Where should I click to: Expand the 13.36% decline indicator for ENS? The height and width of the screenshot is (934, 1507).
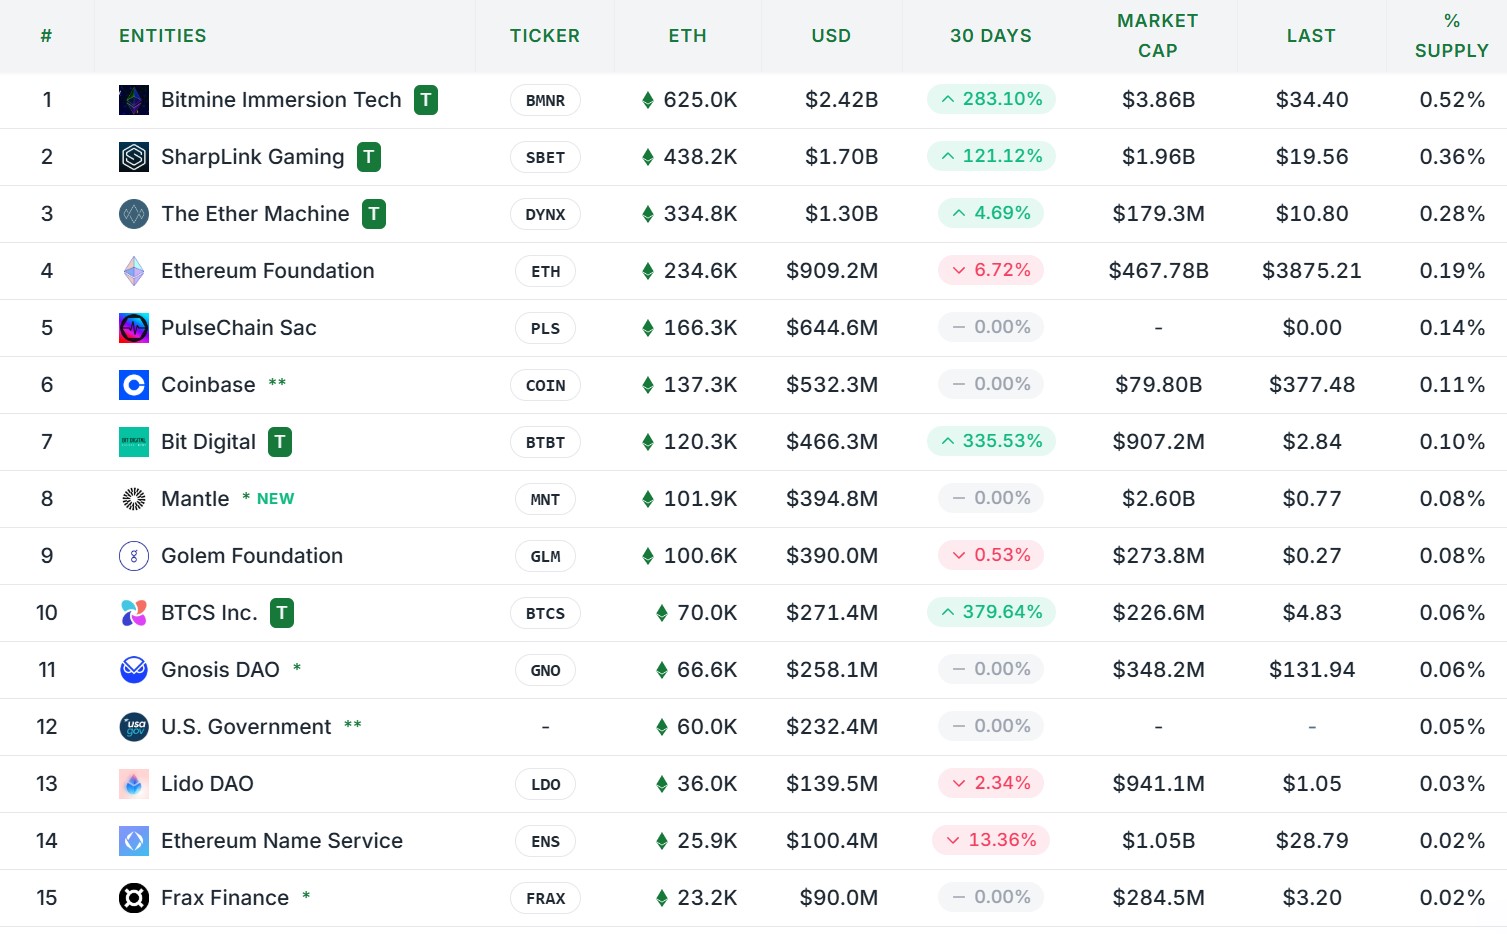(x=990, y=840)
